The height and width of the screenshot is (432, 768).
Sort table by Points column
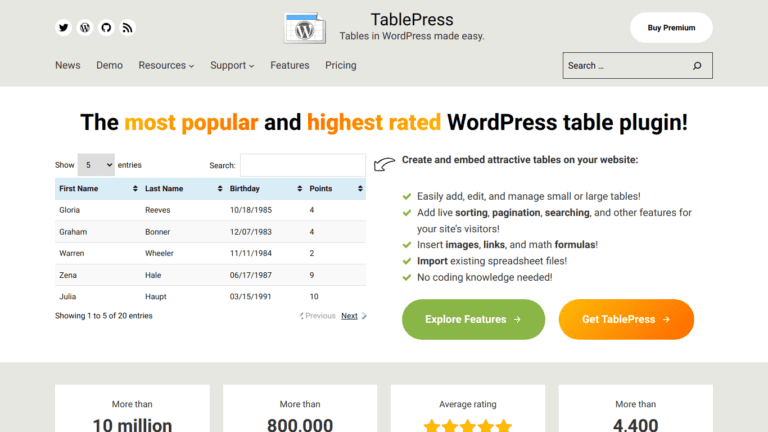(x=335, y=188)
